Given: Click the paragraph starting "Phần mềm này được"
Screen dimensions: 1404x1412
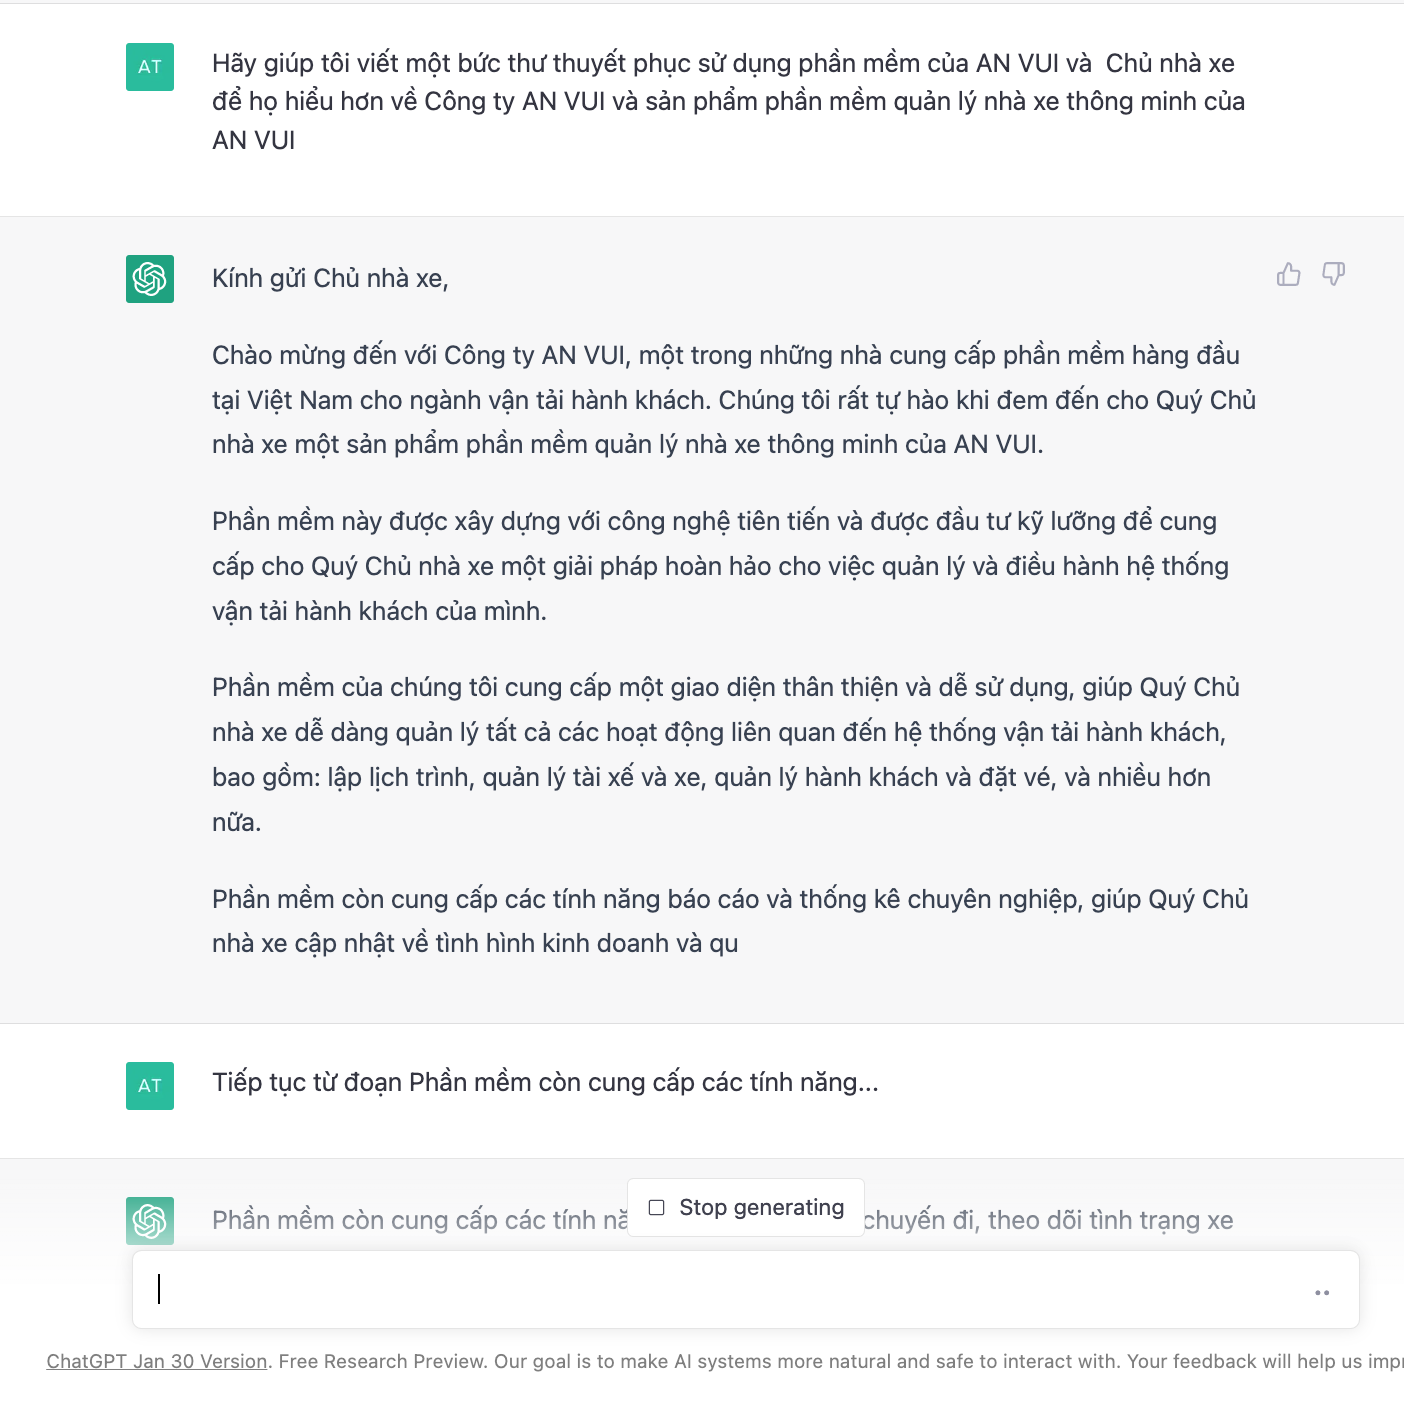Looking at the screenshot, I should (x=720, y=566).
